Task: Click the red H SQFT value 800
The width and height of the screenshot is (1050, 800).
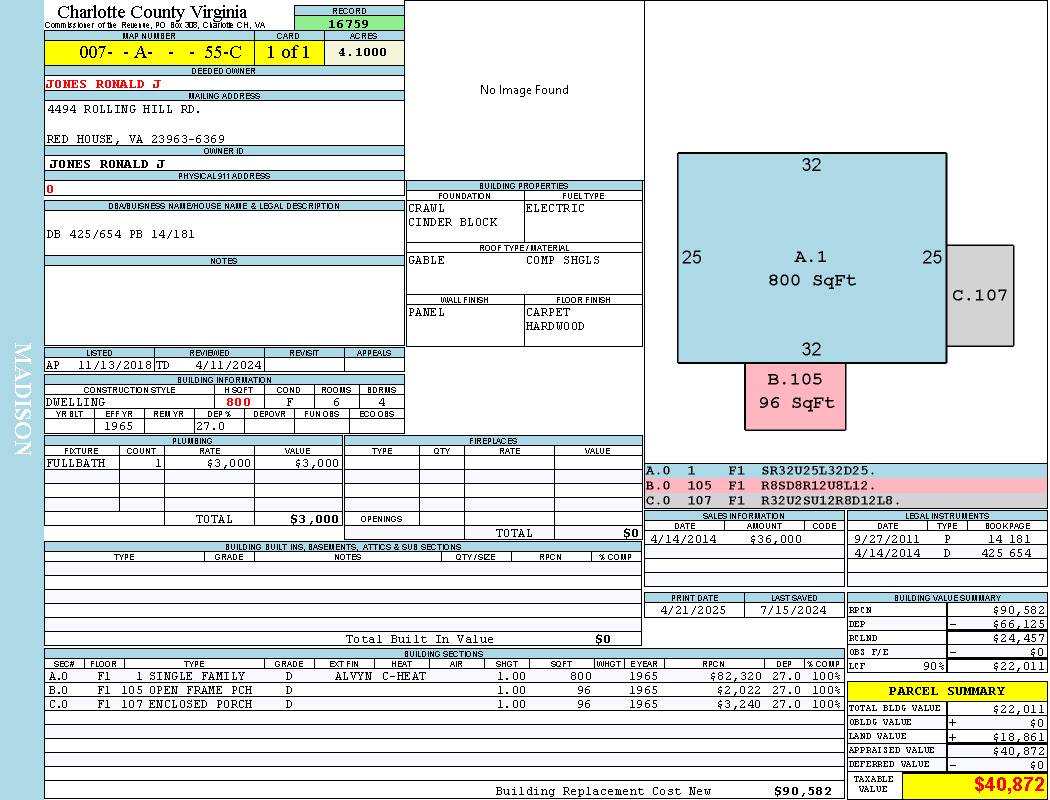Action: coord(238,402)
